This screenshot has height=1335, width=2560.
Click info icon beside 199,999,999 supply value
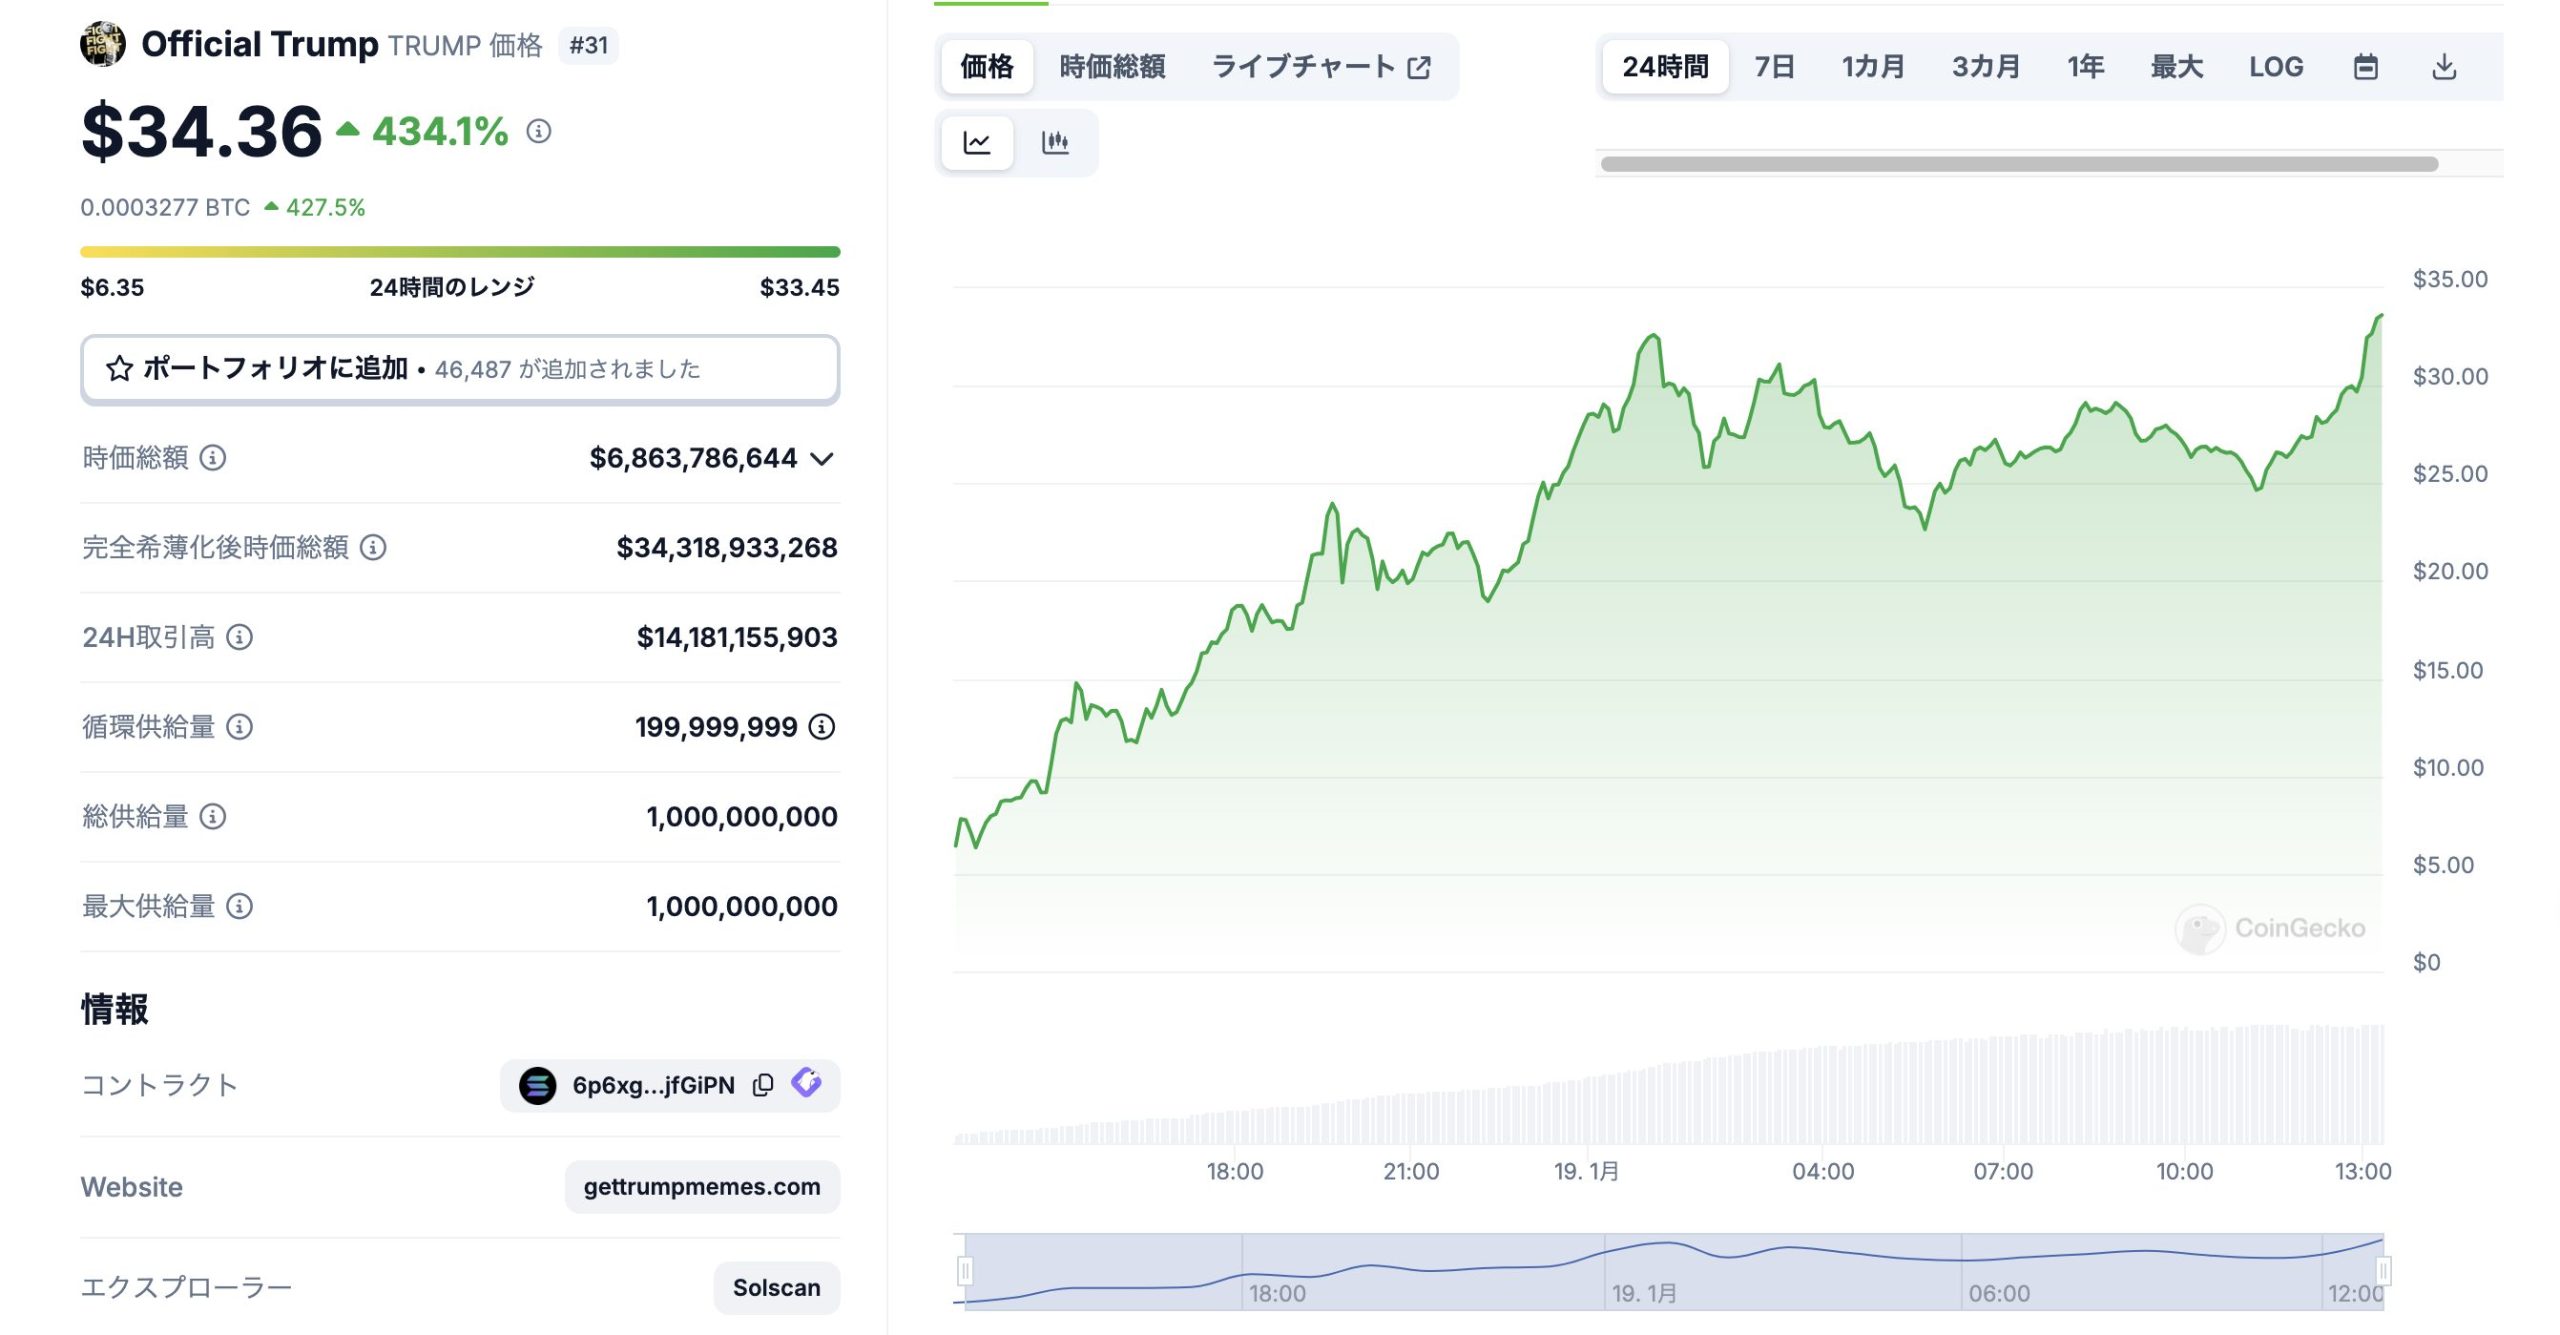(822, 727)
